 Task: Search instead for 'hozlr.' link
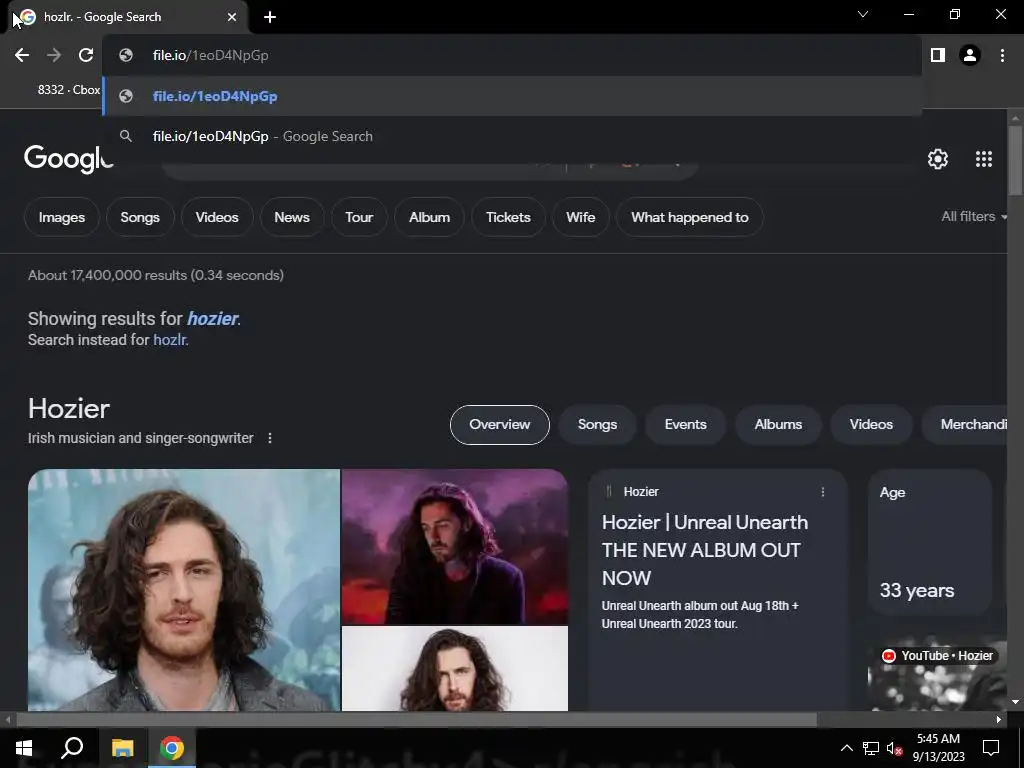pos(170,340)
